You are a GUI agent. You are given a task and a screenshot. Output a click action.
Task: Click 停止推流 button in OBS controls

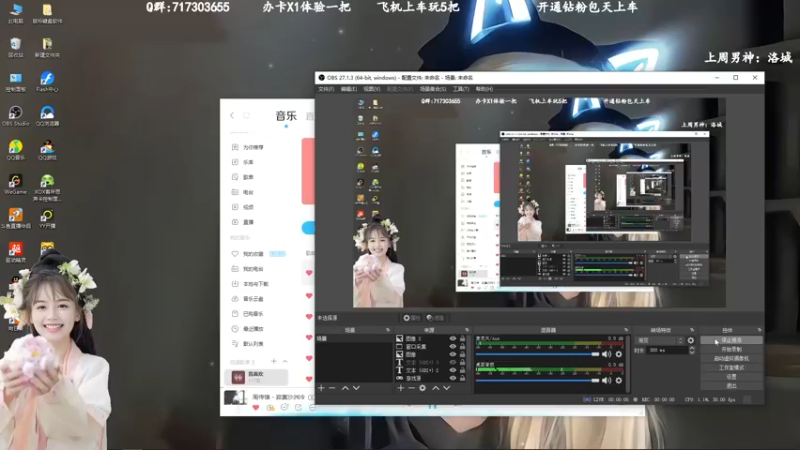tap(732, 340)
